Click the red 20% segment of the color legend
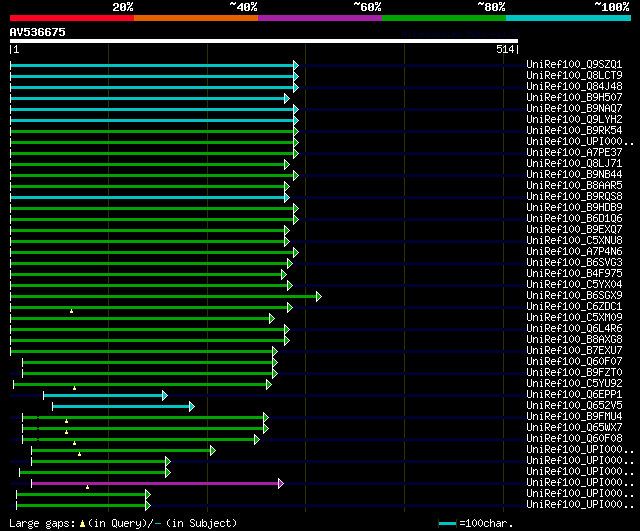This screenshot has height=531, width=640. tap(72, 18)
